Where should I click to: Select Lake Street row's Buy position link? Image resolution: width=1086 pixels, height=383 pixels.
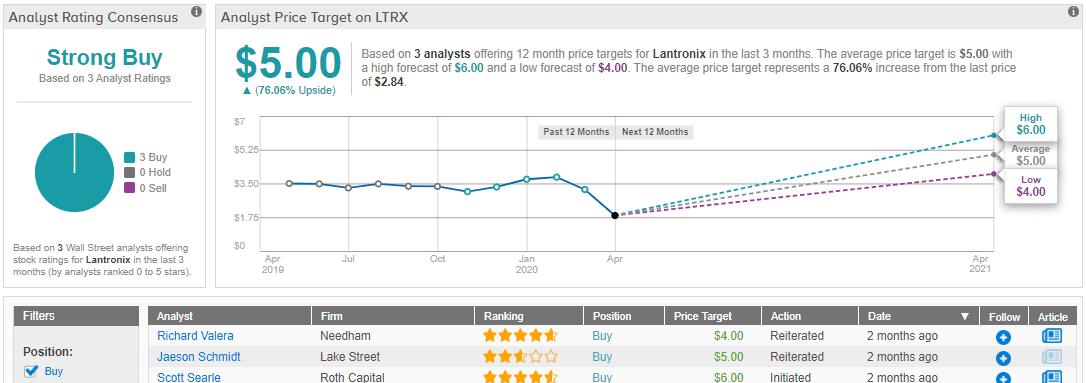click(602, 357)
